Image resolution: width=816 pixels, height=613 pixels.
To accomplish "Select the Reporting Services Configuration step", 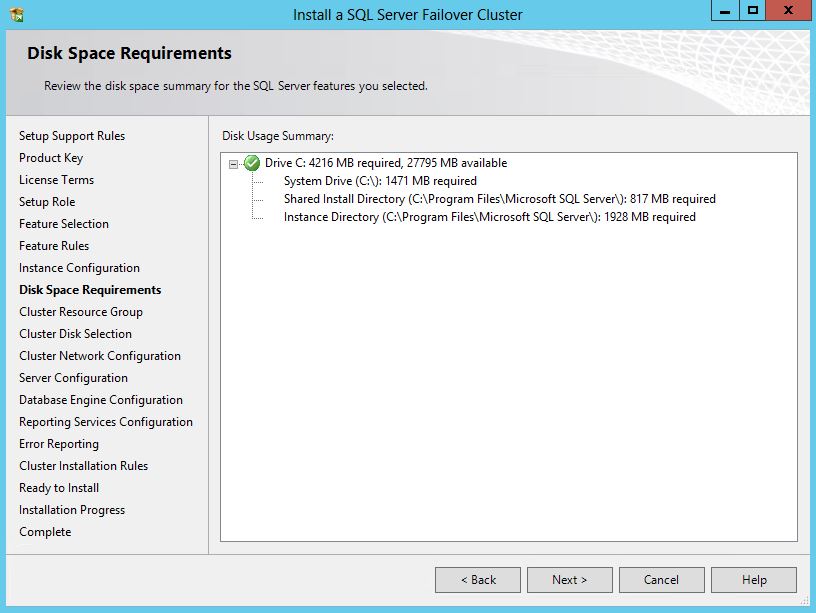I will [x=106, y=422].
